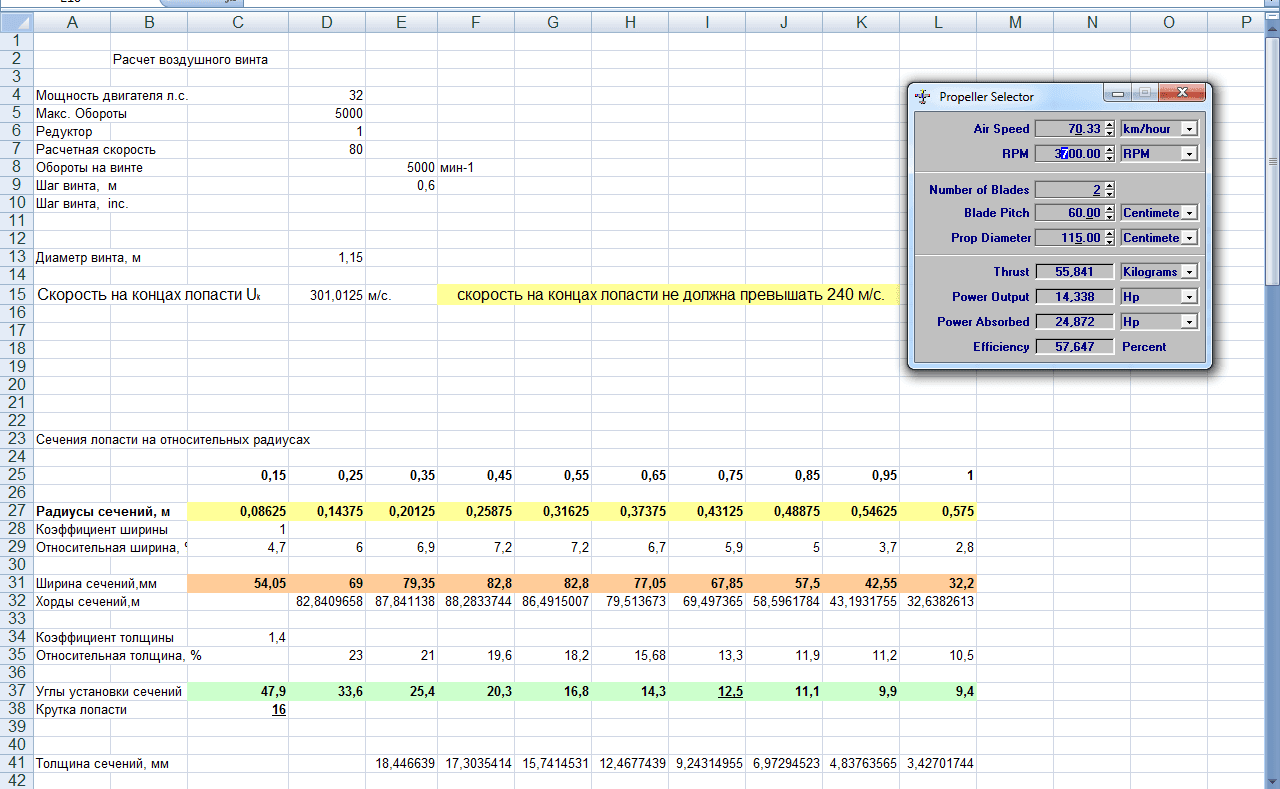Minimize the Propeller Selector window
The image size is (1280, 789).
(1117, 94)
